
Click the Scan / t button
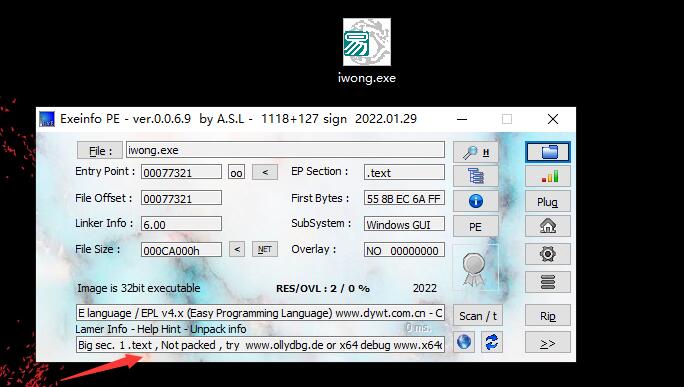(x=478, y=316)
